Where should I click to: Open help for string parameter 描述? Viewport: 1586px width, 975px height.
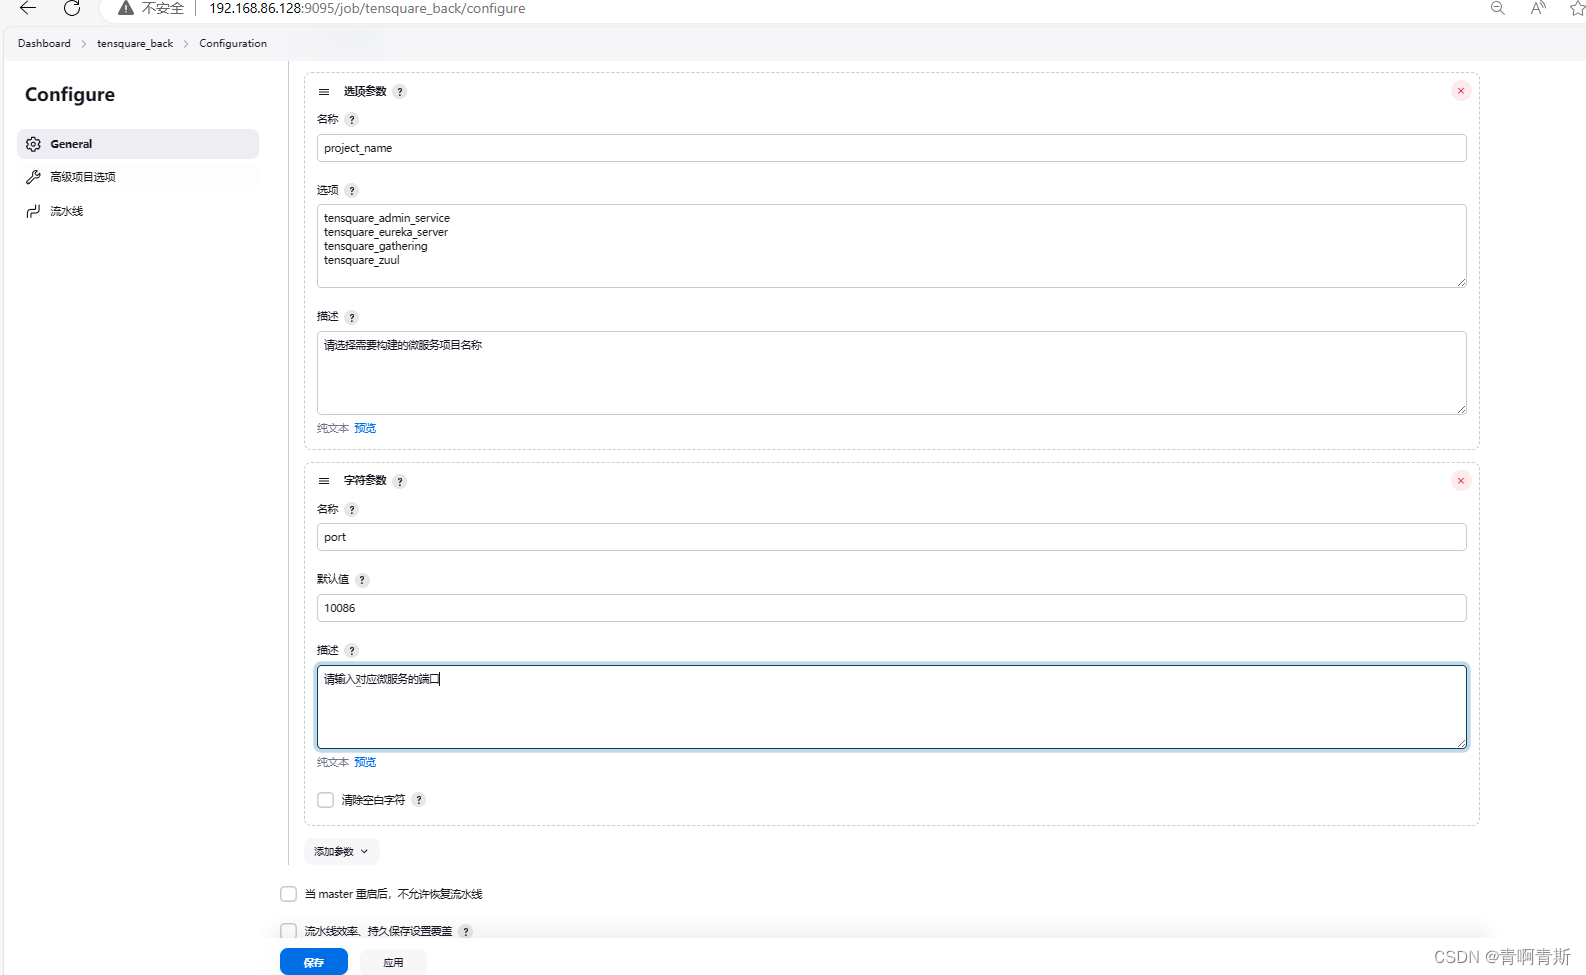pos(352,651)
